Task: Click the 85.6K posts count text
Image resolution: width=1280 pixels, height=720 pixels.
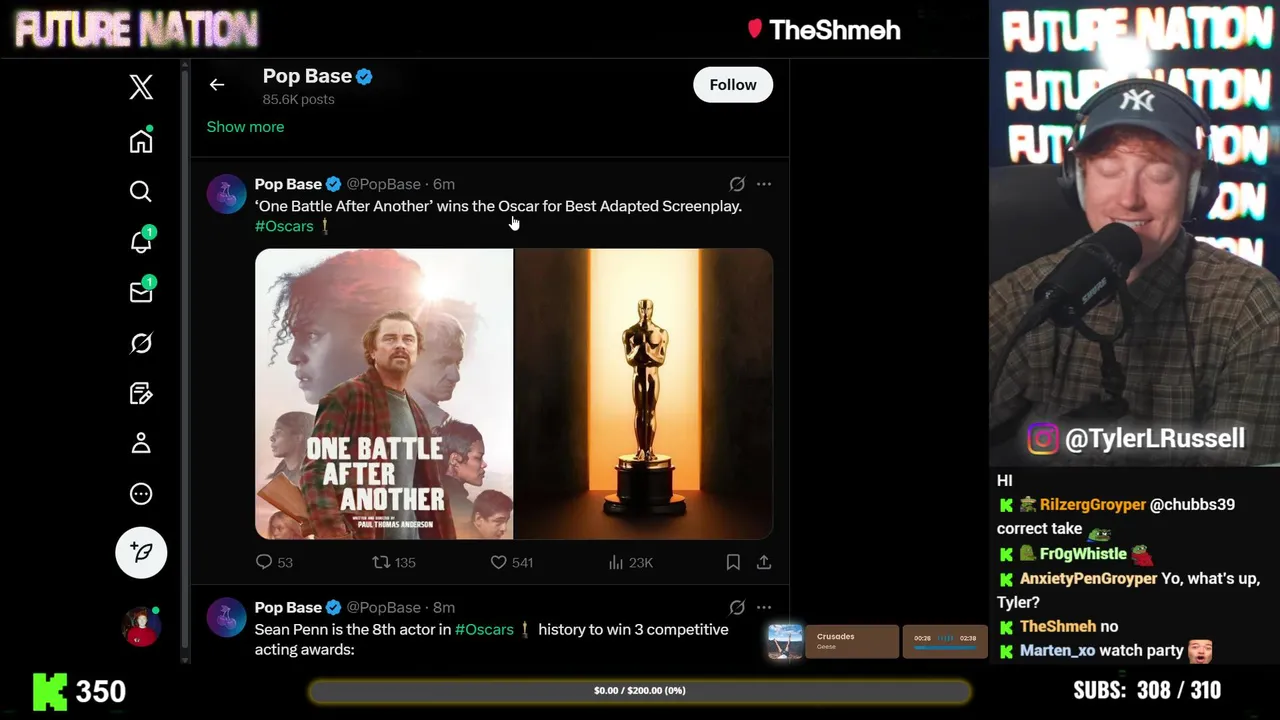Action: pyautogui.click(x=298, y=100)
